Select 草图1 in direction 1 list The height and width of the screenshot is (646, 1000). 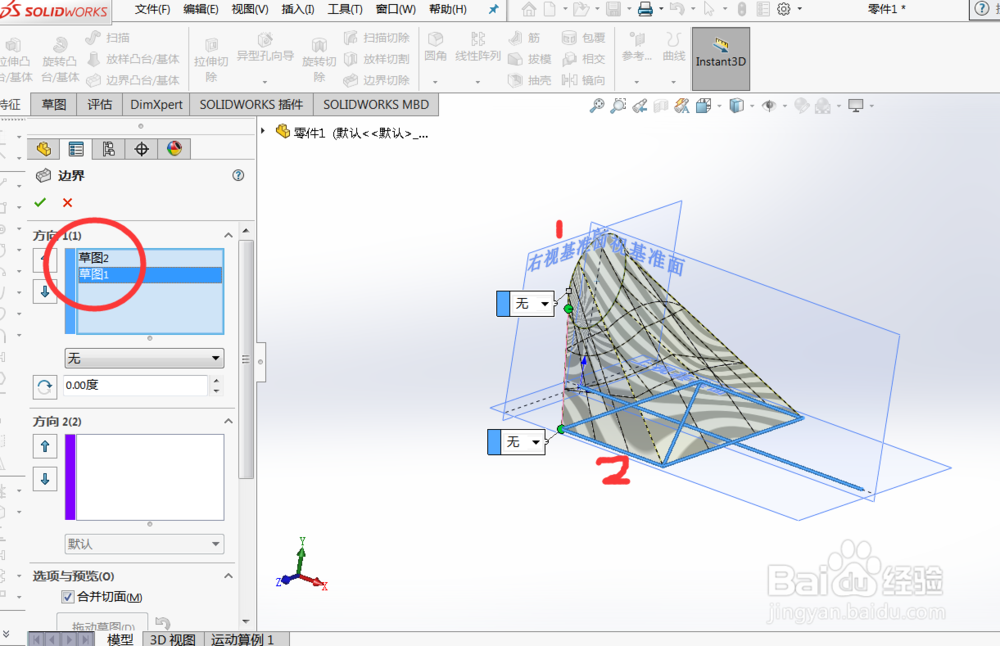150,274
